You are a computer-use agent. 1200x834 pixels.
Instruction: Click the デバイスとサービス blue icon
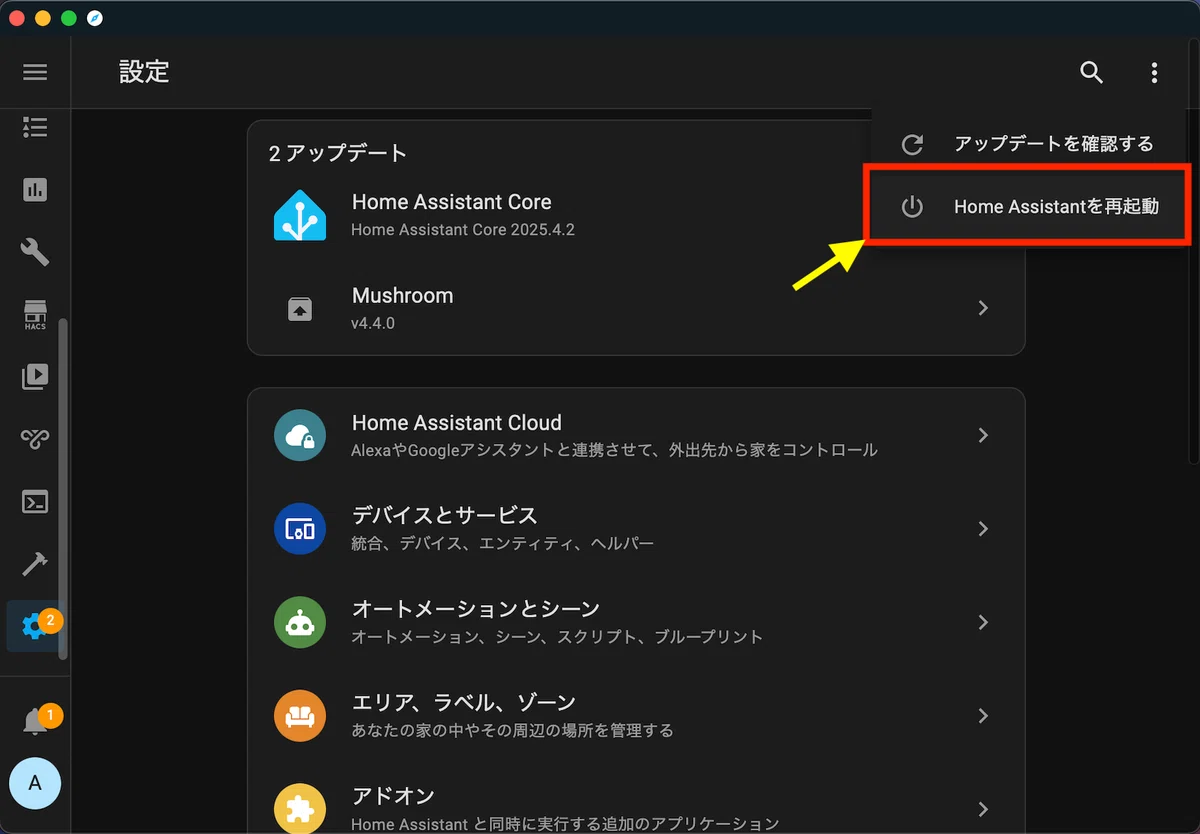(x=300, y=529)
